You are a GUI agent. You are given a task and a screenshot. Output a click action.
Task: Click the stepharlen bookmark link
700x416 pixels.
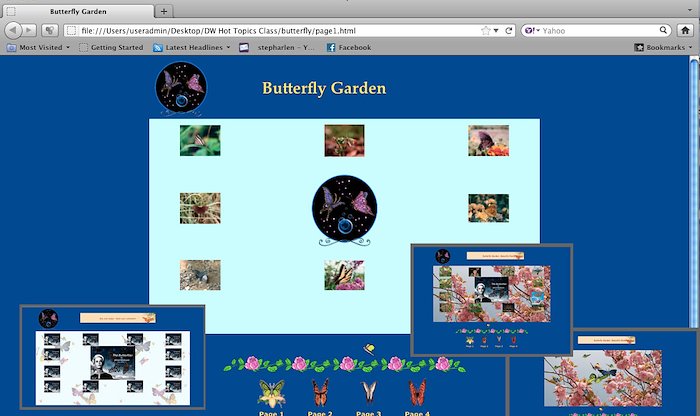(x=281, y=47)
